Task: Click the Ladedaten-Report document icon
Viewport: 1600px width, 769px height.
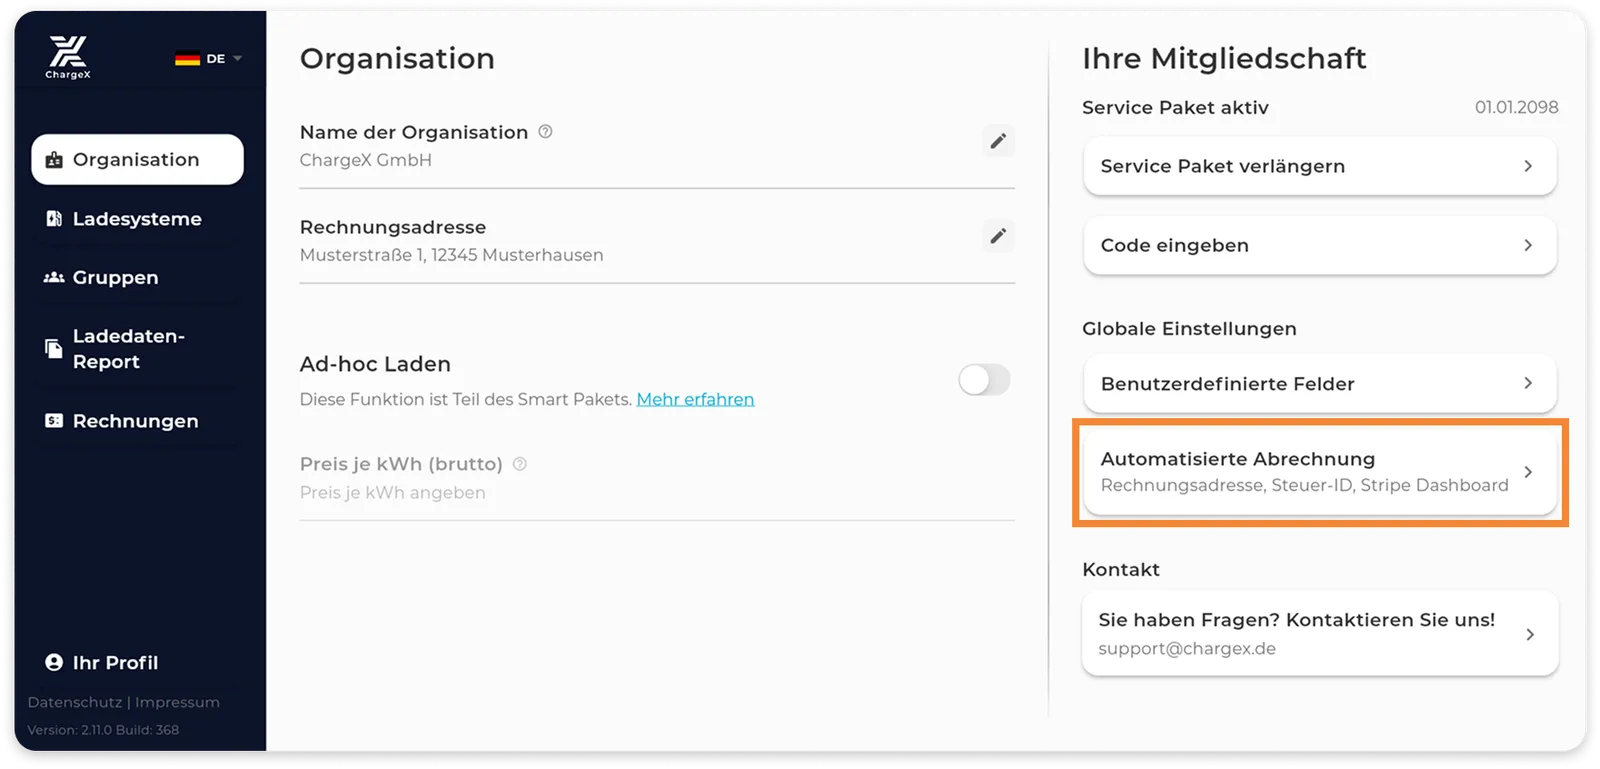Action: tap(54, 349)
